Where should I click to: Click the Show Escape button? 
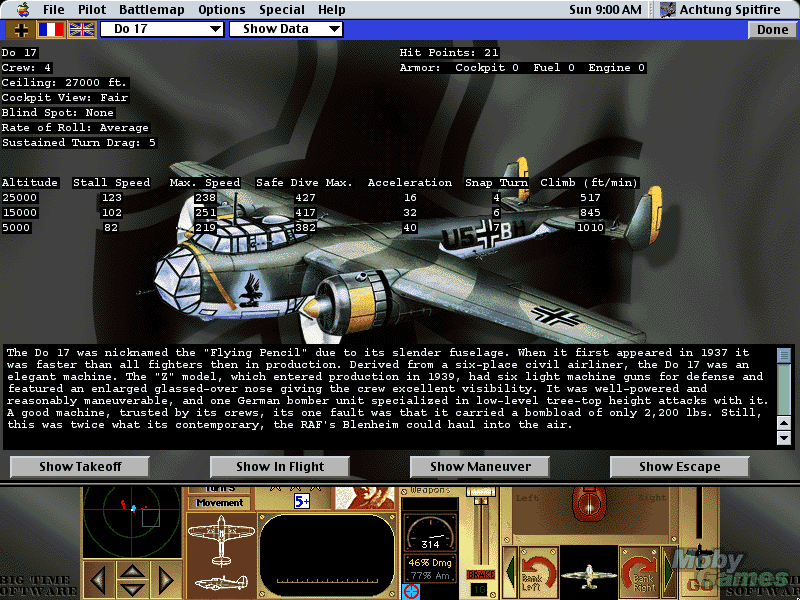[x=680, y=466]
